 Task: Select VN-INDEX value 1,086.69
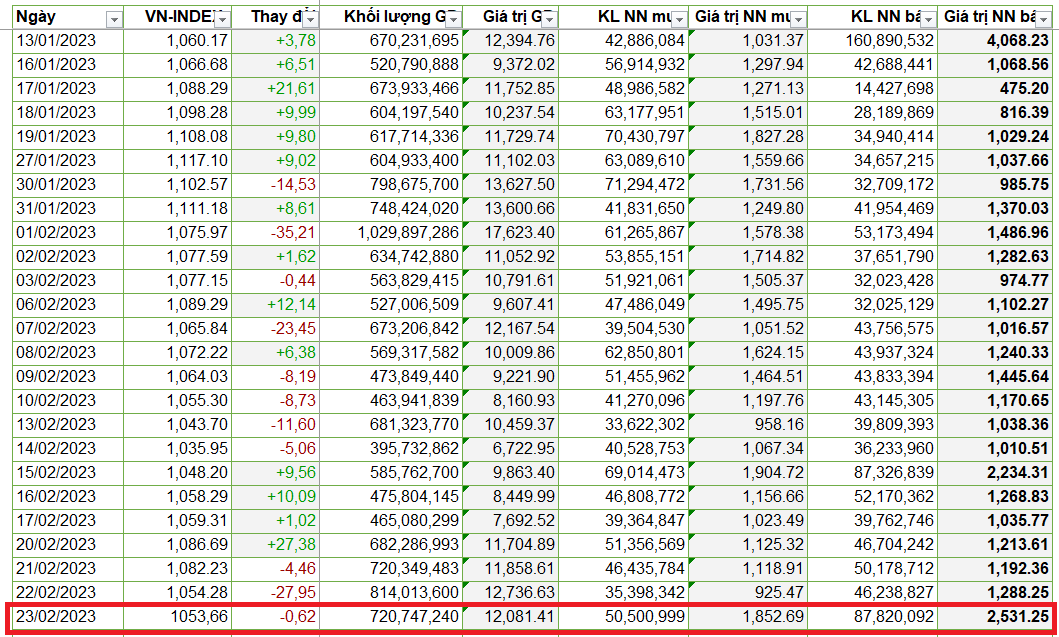[178, 544]
